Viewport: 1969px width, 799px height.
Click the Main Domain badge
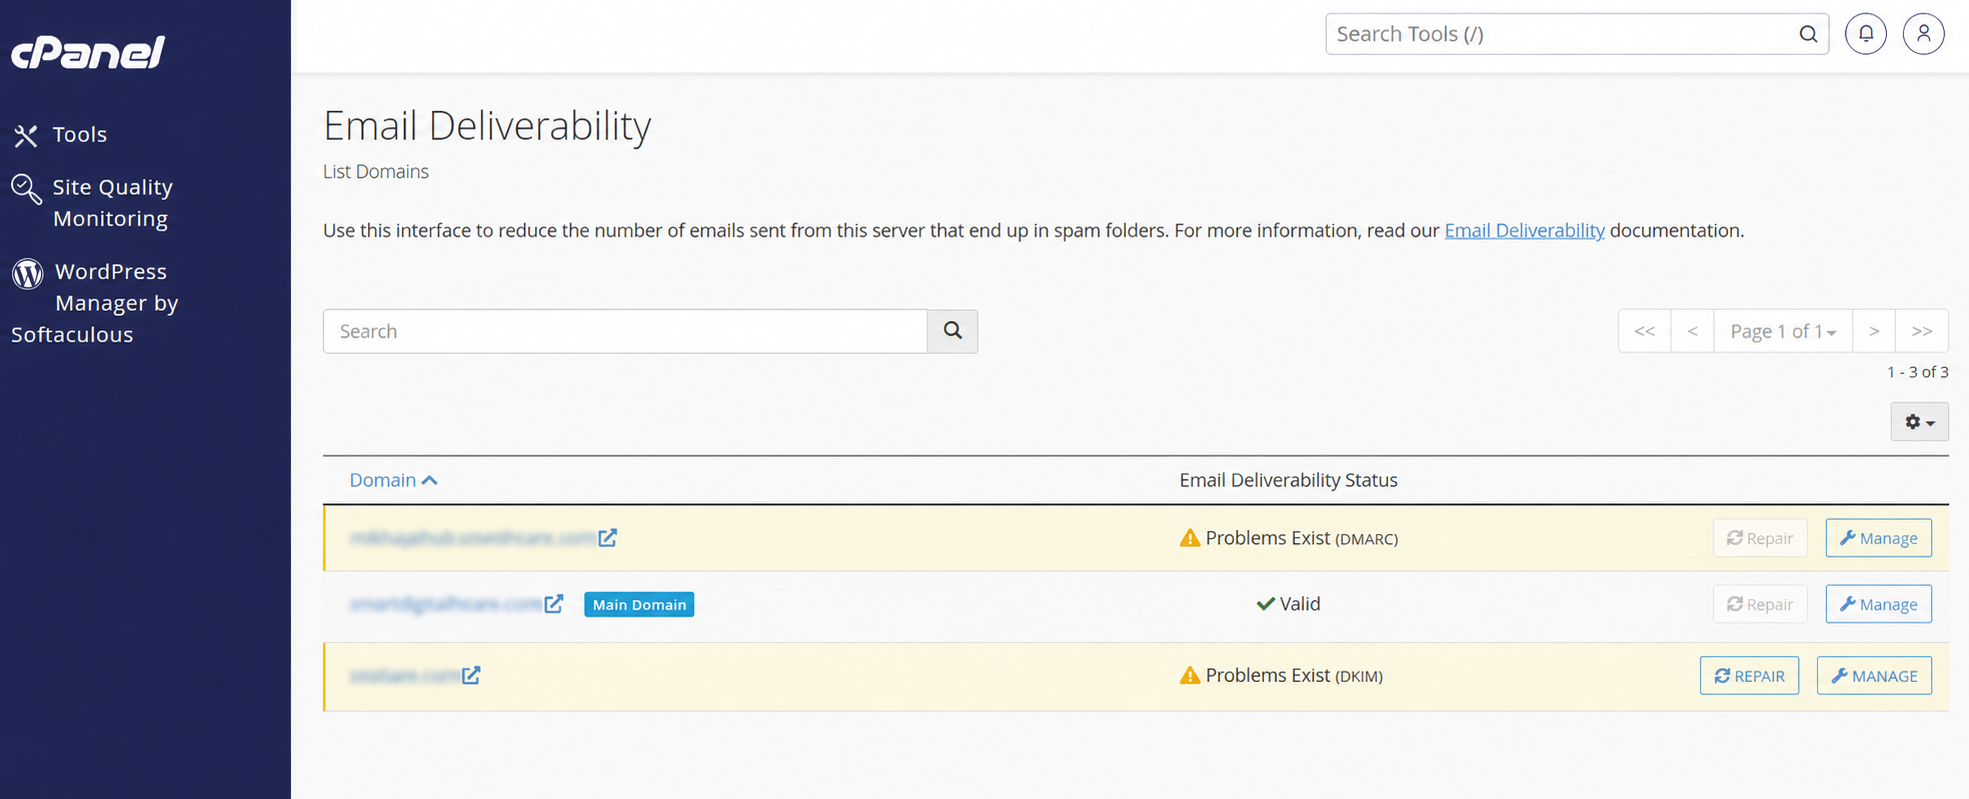639,605
